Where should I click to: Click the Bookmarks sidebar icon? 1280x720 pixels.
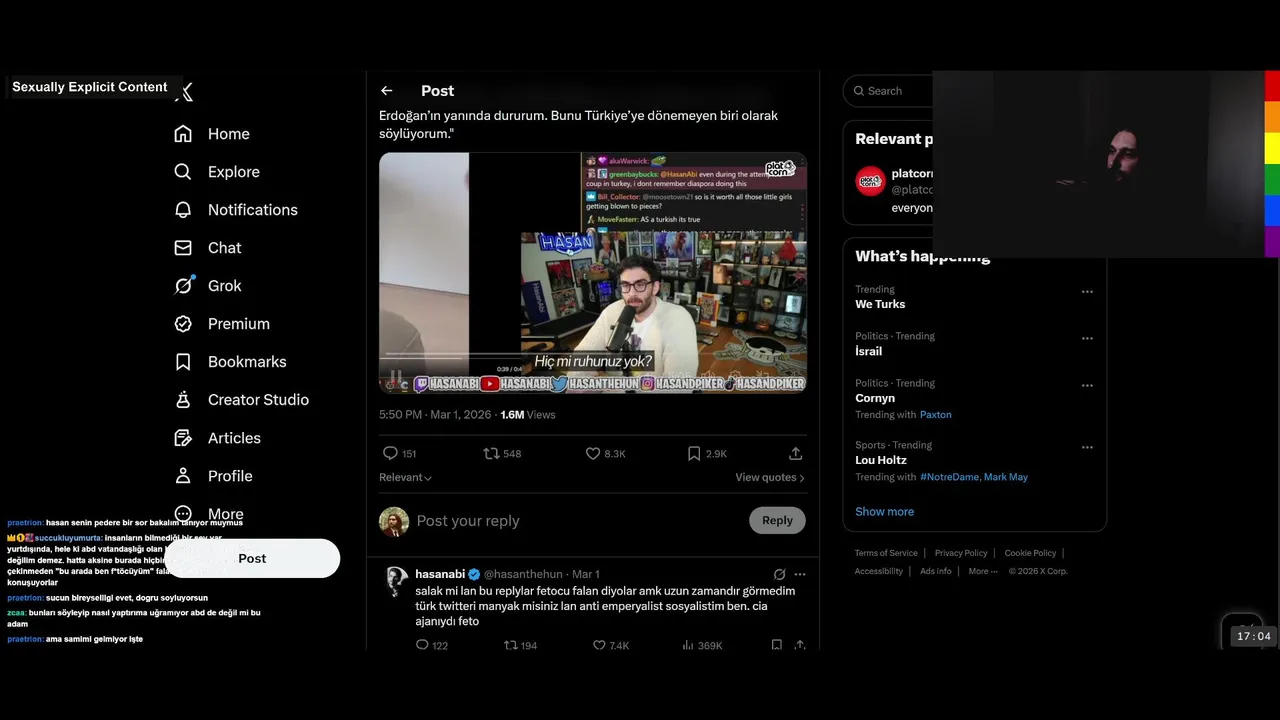click(183, 362)
